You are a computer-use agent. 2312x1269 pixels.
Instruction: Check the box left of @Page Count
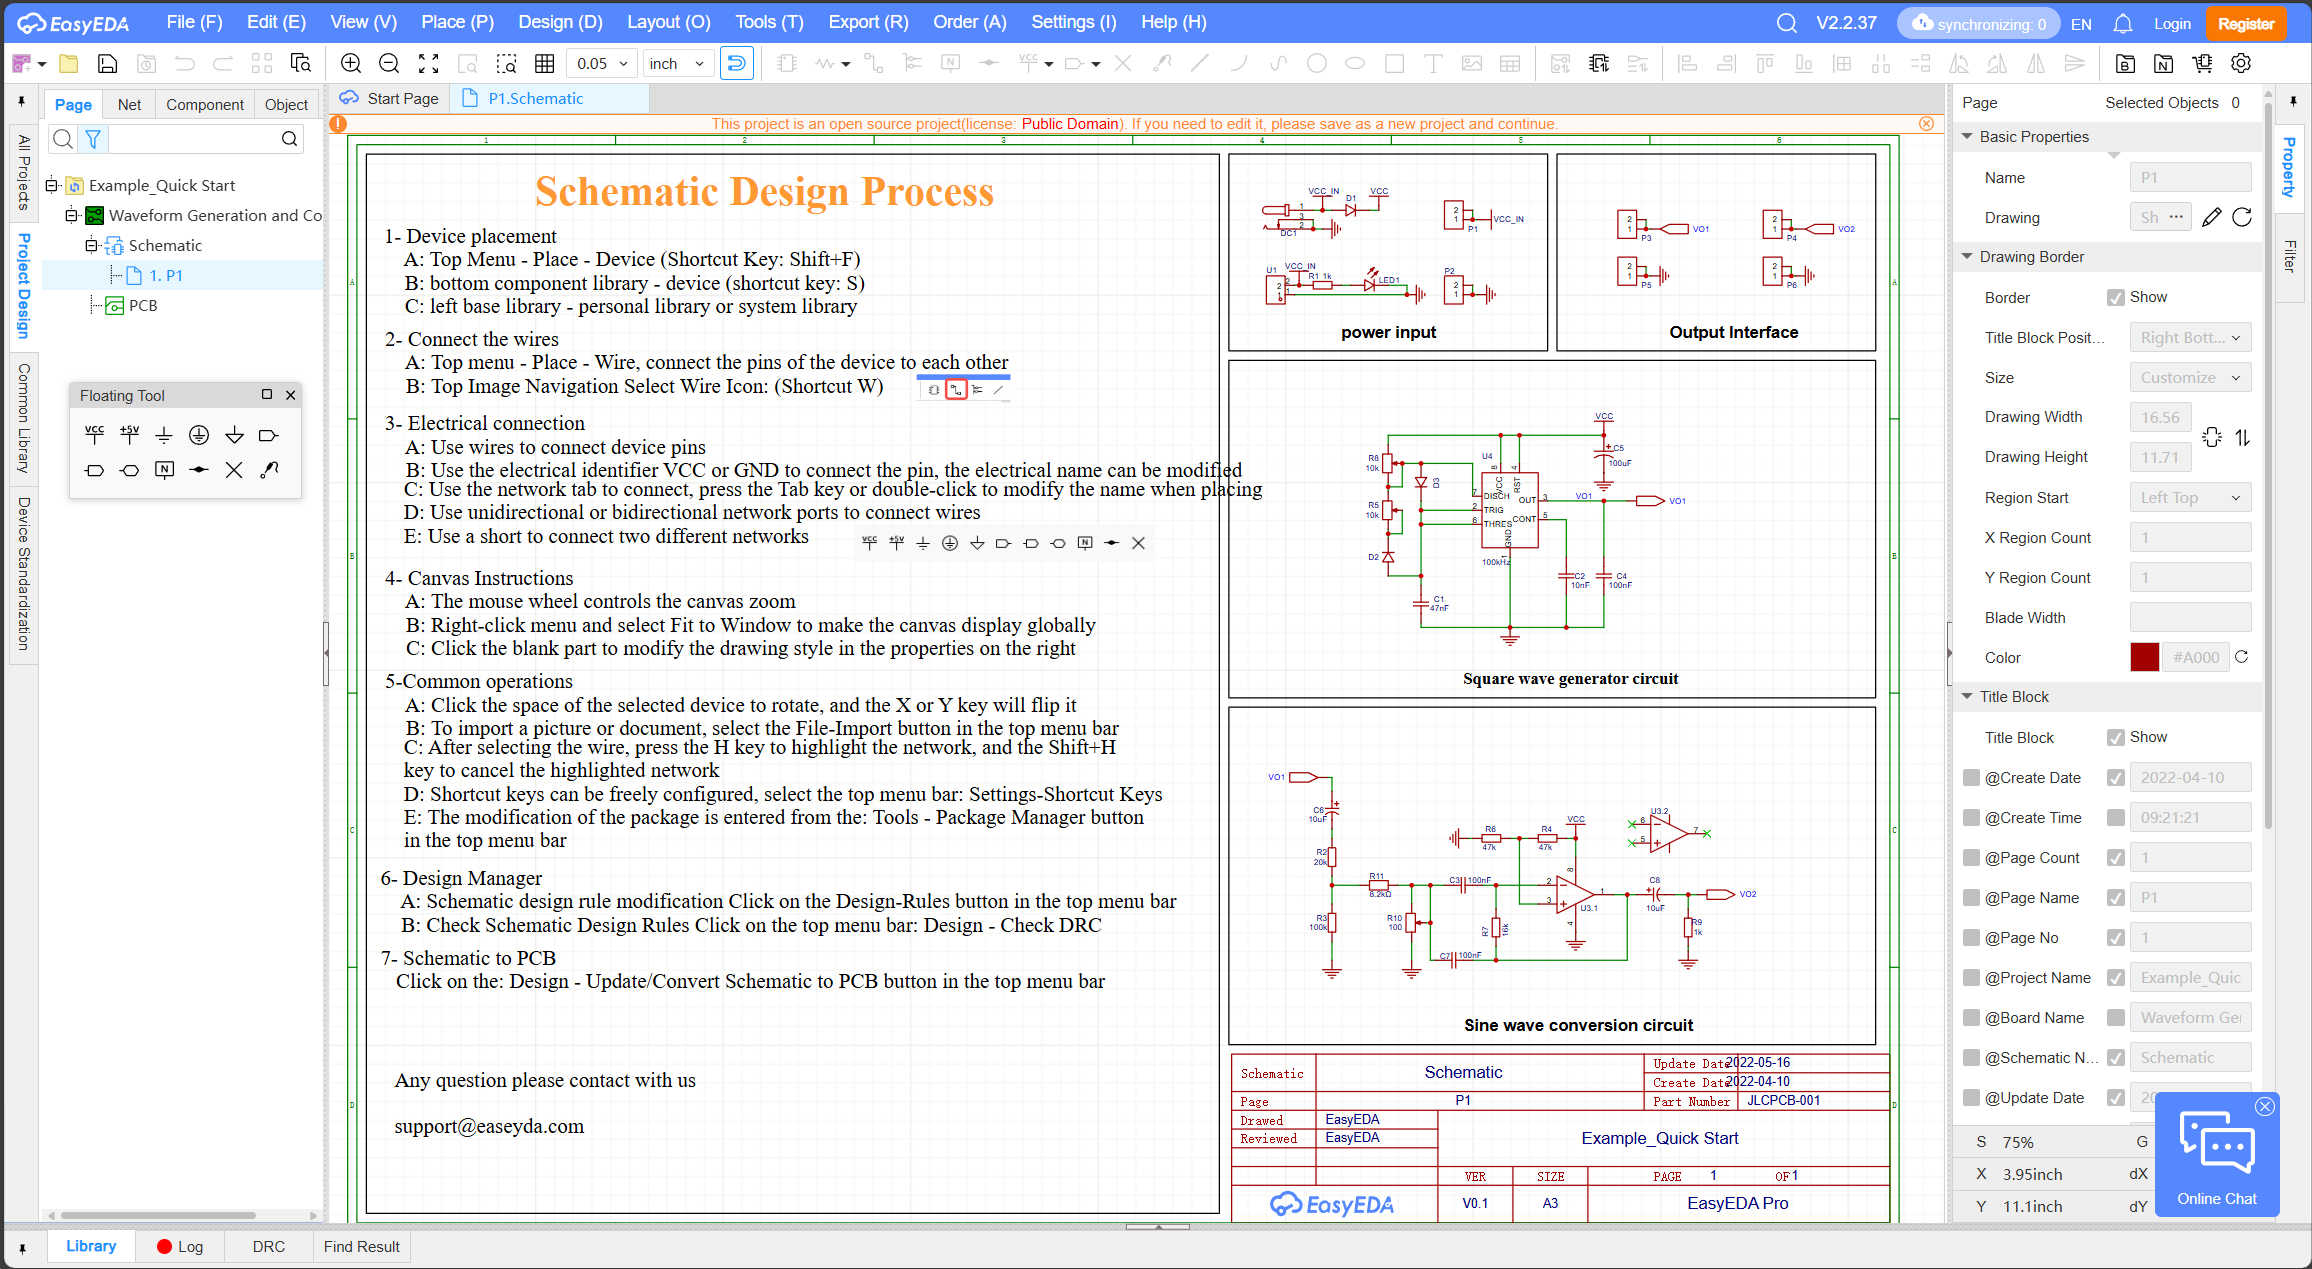pos(1972,857)
